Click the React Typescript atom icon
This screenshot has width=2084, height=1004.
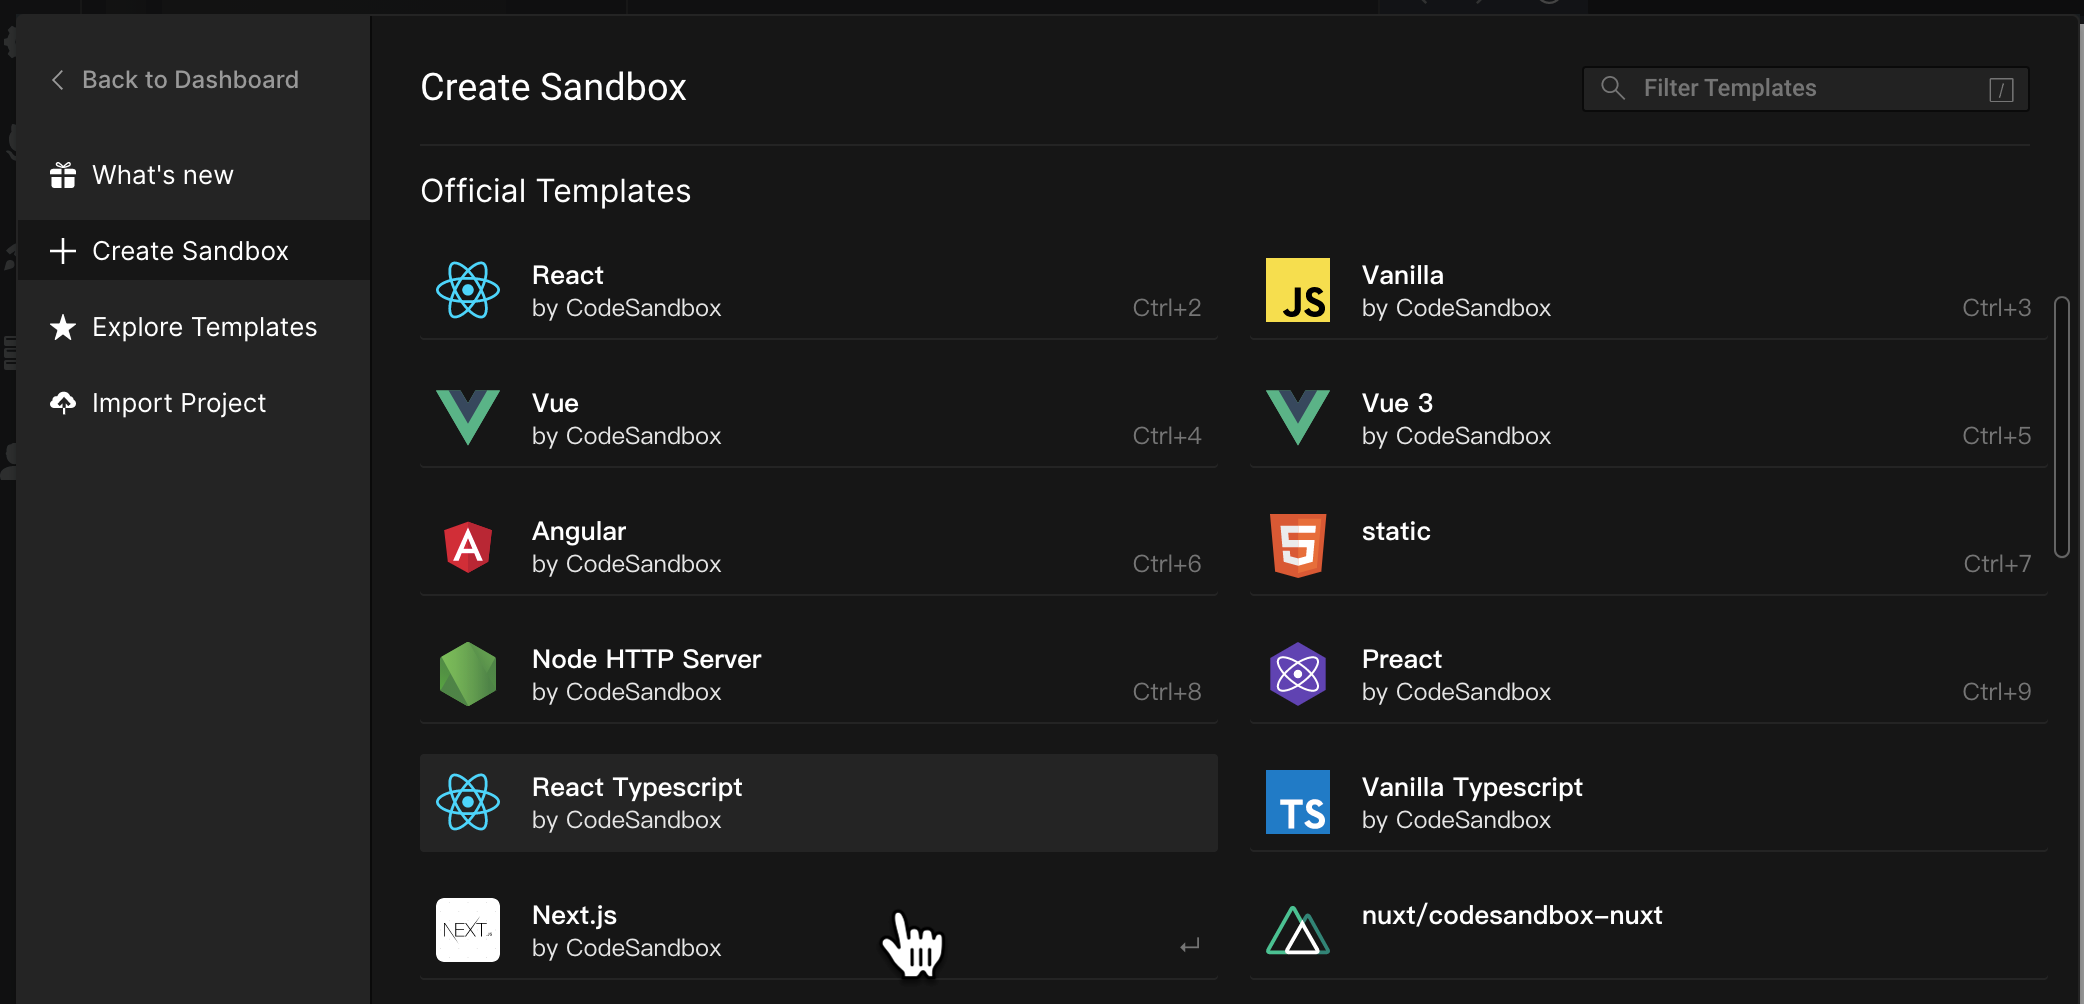pyautogui.click(x=468, y=802)
